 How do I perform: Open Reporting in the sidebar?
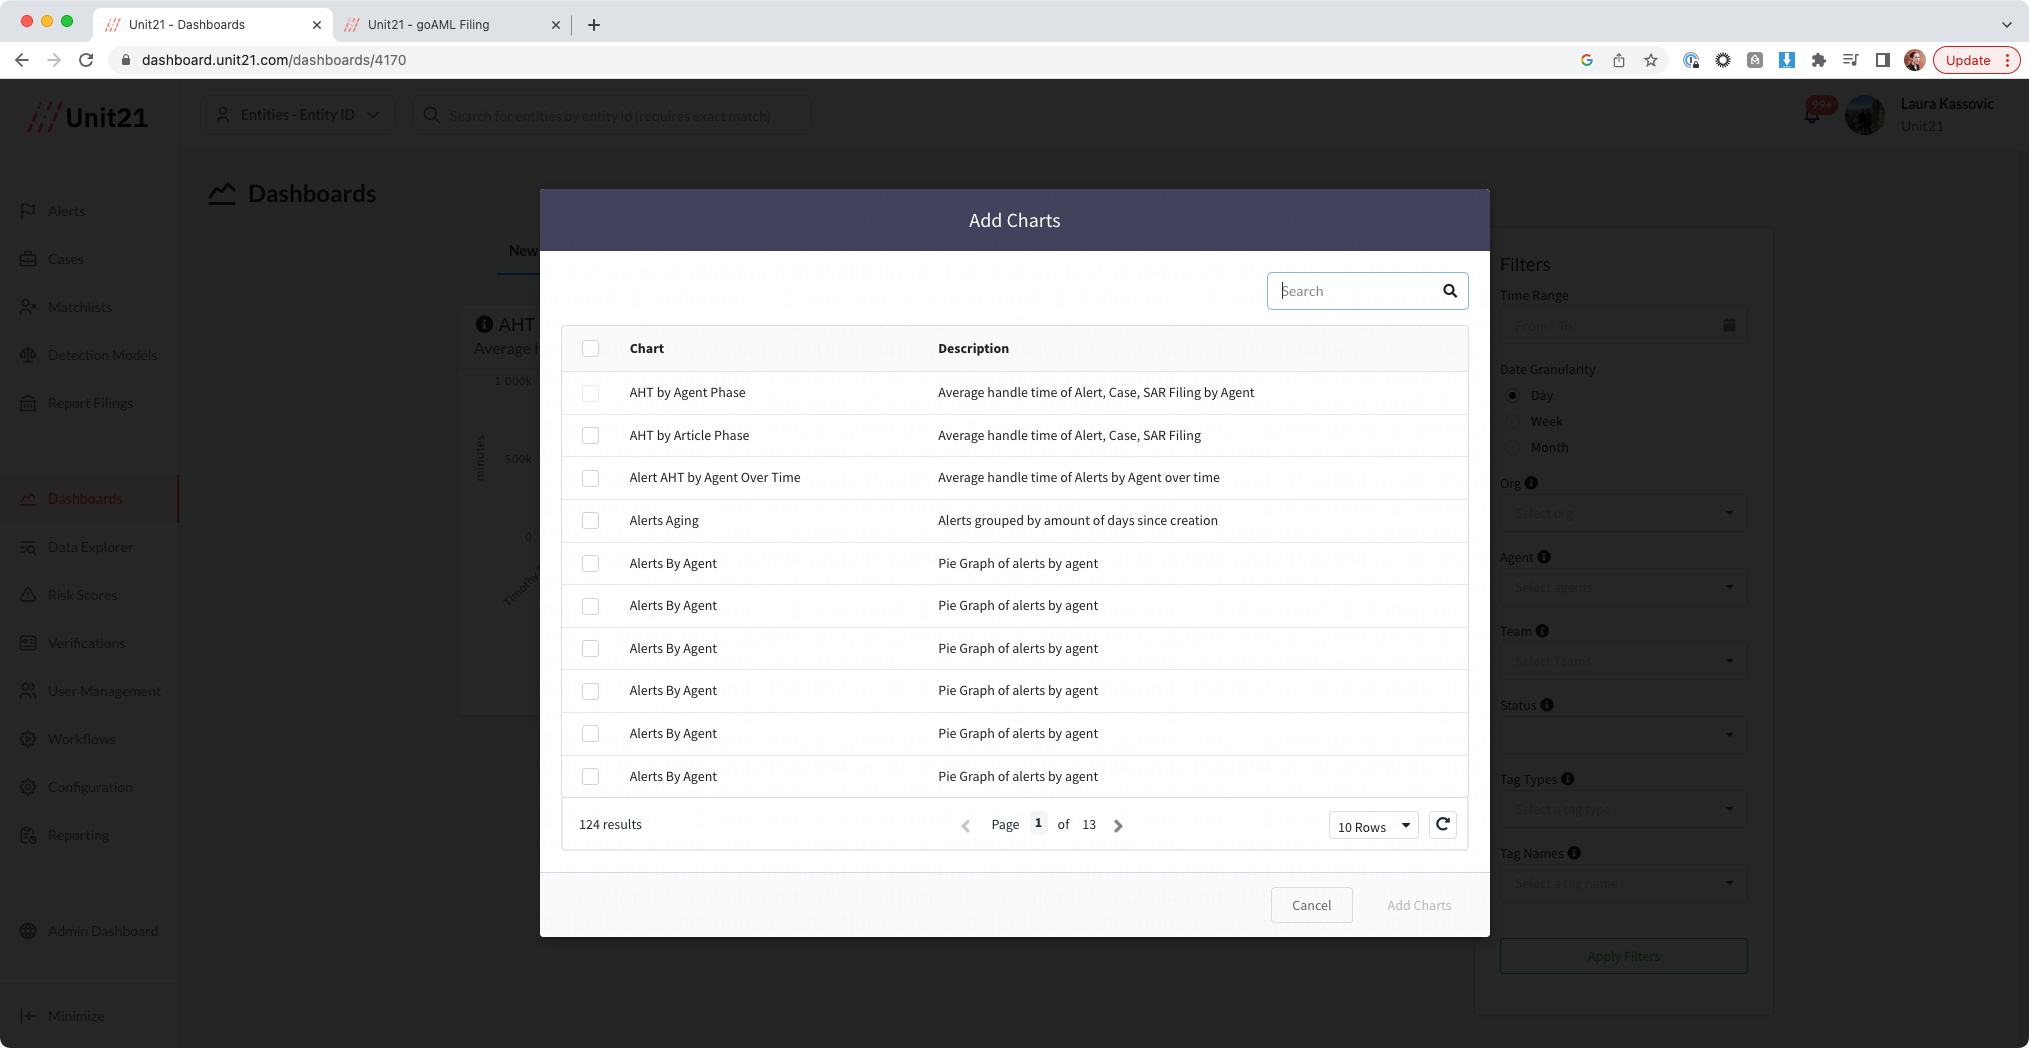(x=78, y=835)
